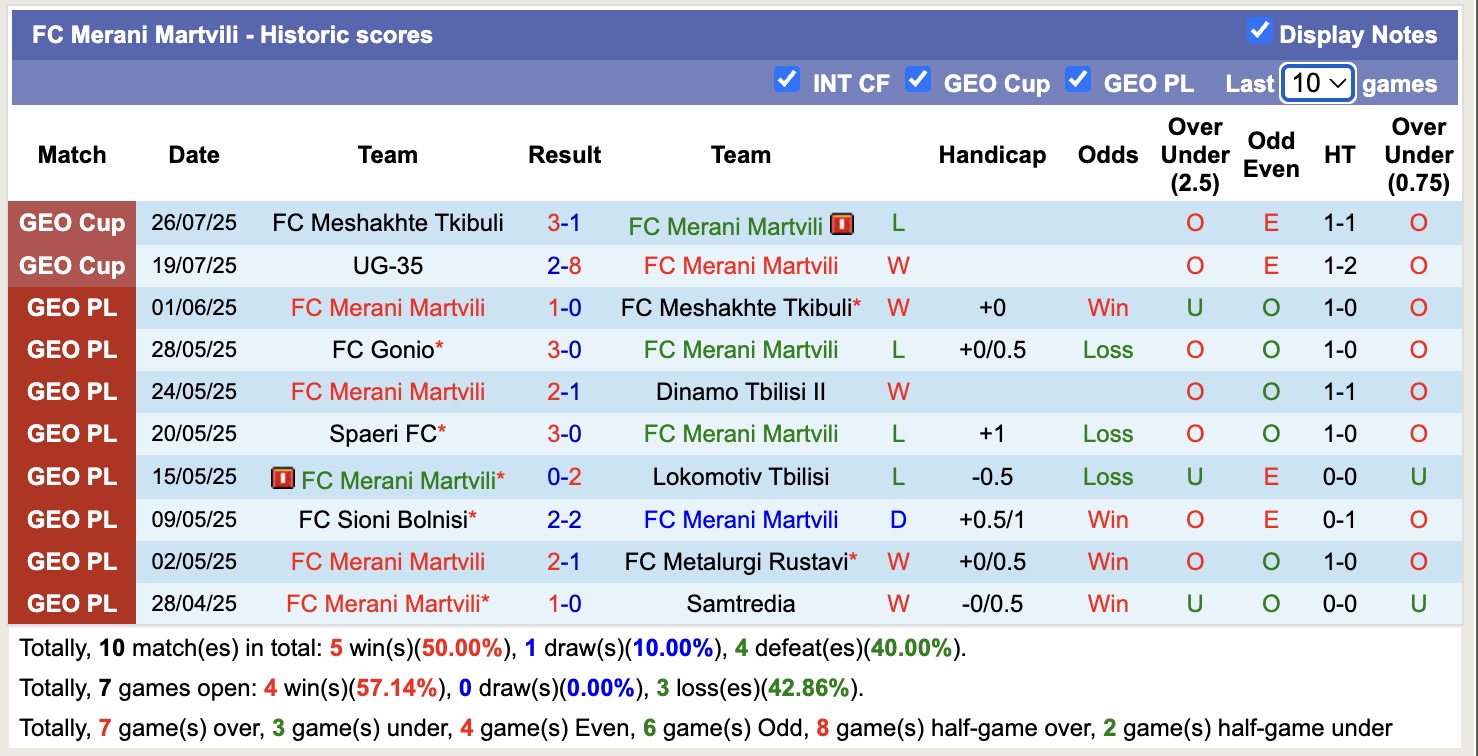Open the Last games dropdown showing 10

click(1317, 83)
